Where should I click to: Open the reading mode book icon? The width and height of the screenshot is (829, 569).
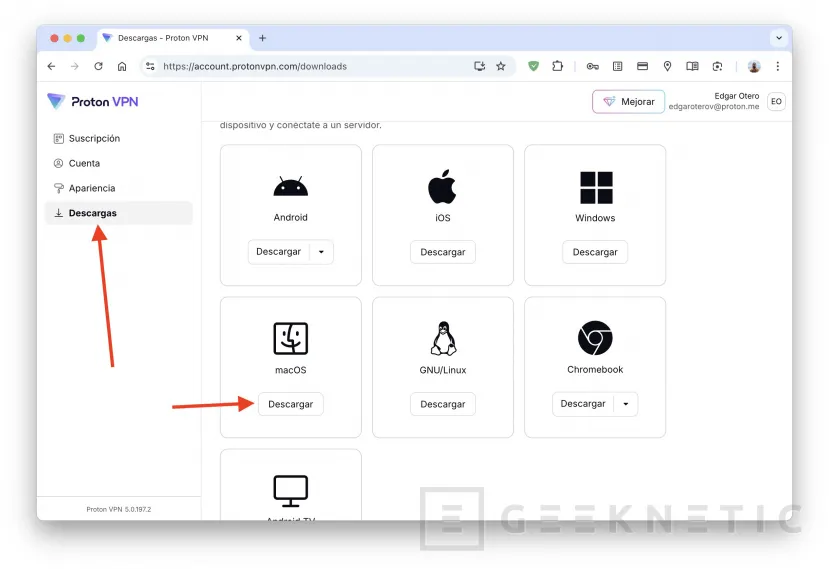692,66
